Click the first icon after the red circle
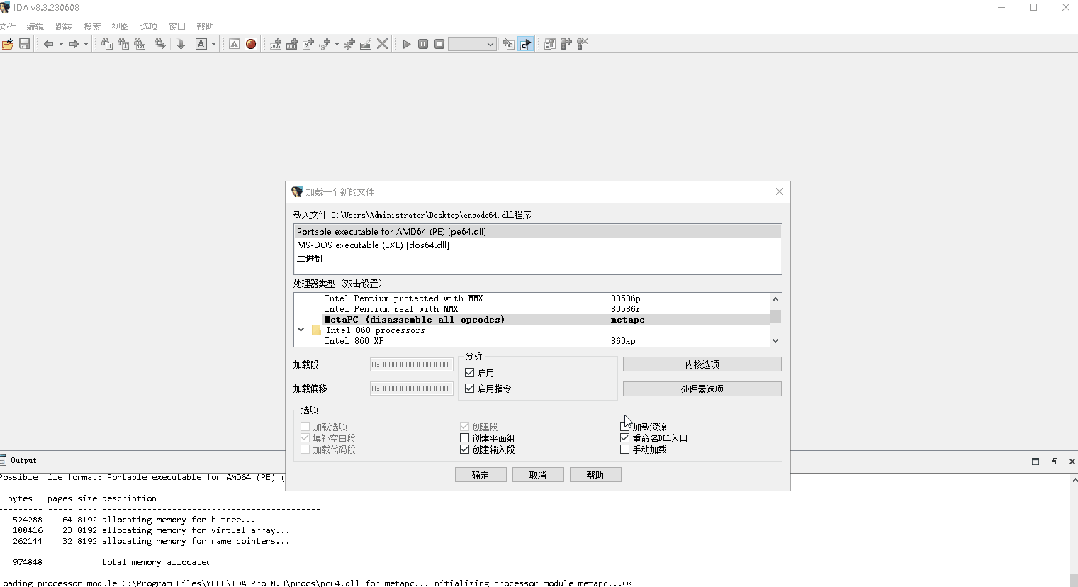1078x587 pixels. 276,44
